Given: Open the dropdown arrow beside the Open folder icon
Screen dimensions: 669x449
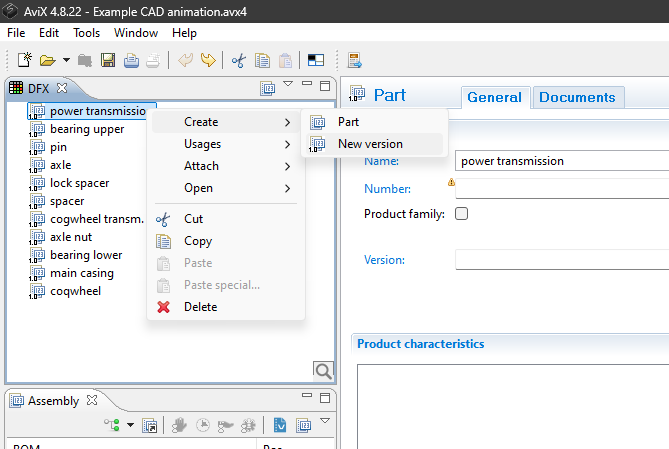Looking at the screenshot, I should 66,61.
